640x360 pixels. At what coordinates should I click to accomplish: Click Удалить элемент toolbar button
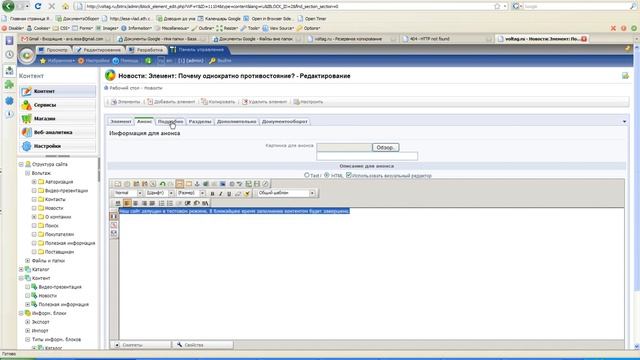(264, 102)
